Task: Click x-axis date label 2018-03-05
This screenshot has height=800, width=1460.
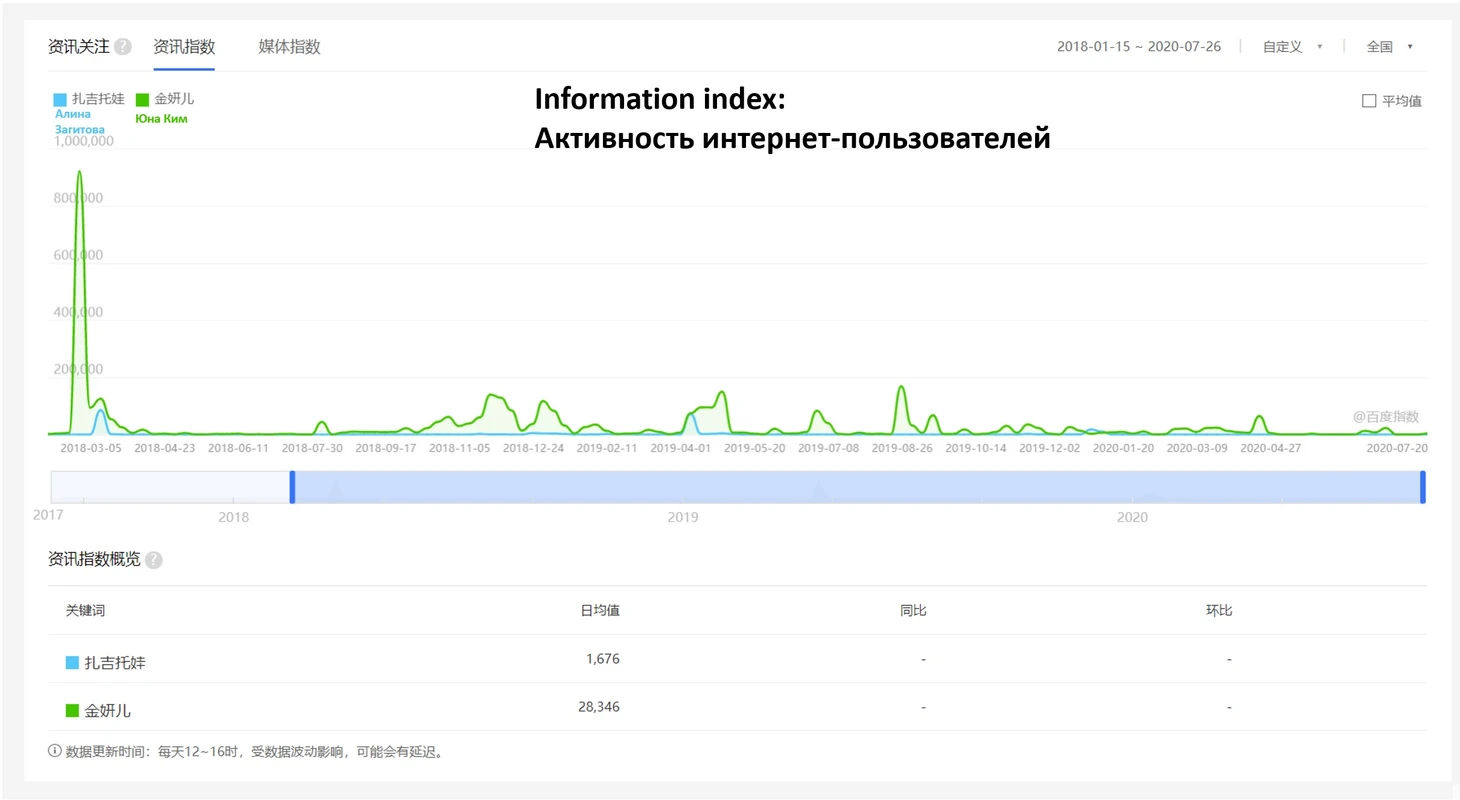Action: pyautogui.click(x=91, y=448)
